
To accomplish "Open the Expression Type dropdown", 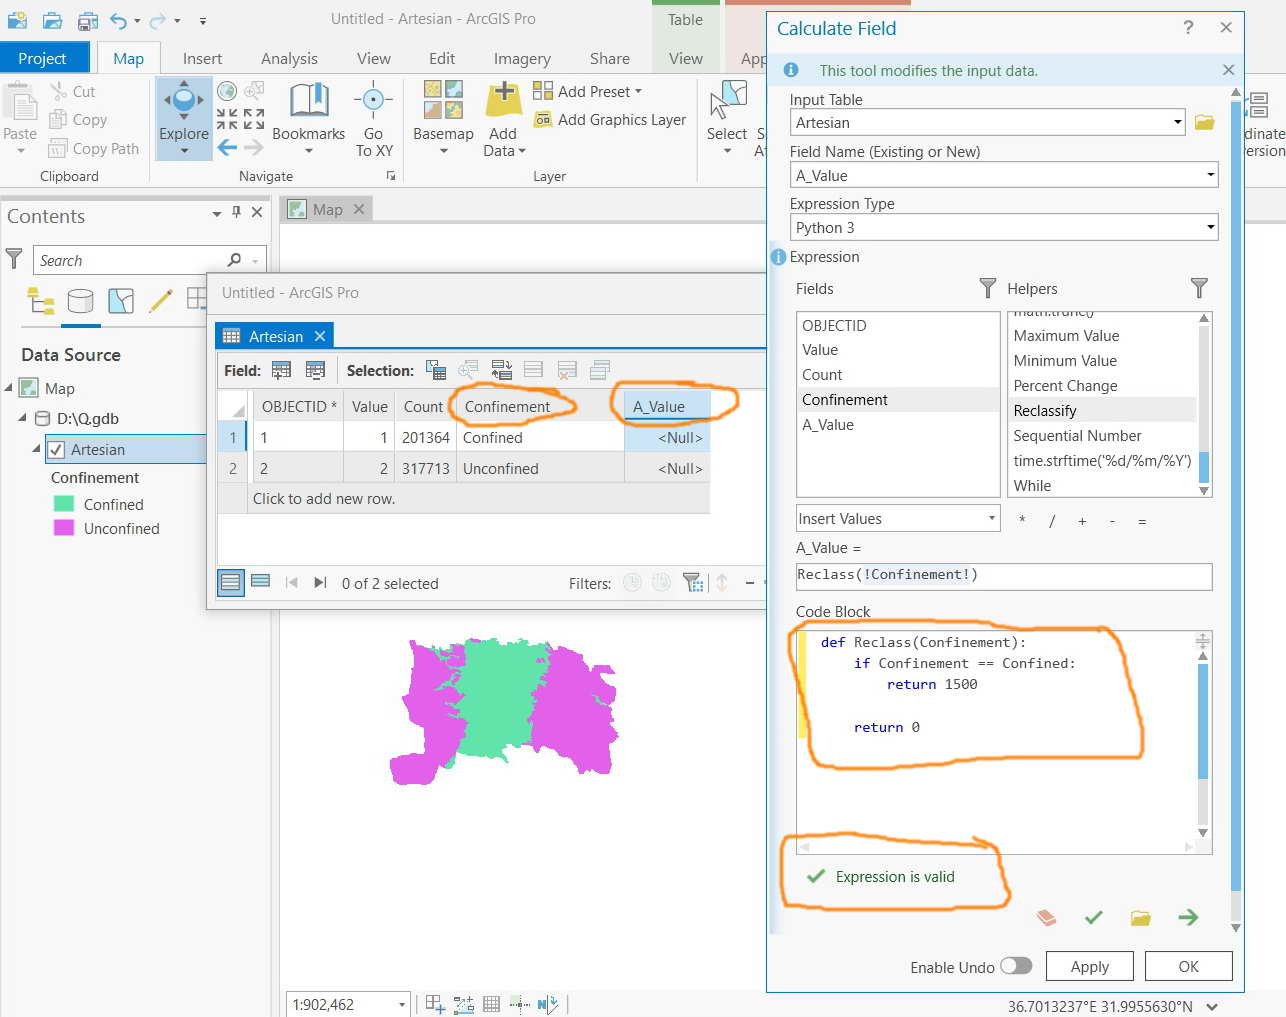I will pos(1004,227).
